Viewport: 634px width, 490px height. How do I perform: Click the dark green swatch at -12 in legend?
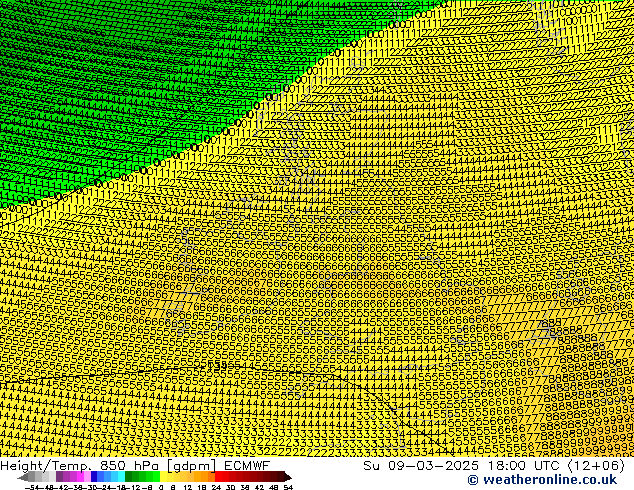(x=129, y=476)
